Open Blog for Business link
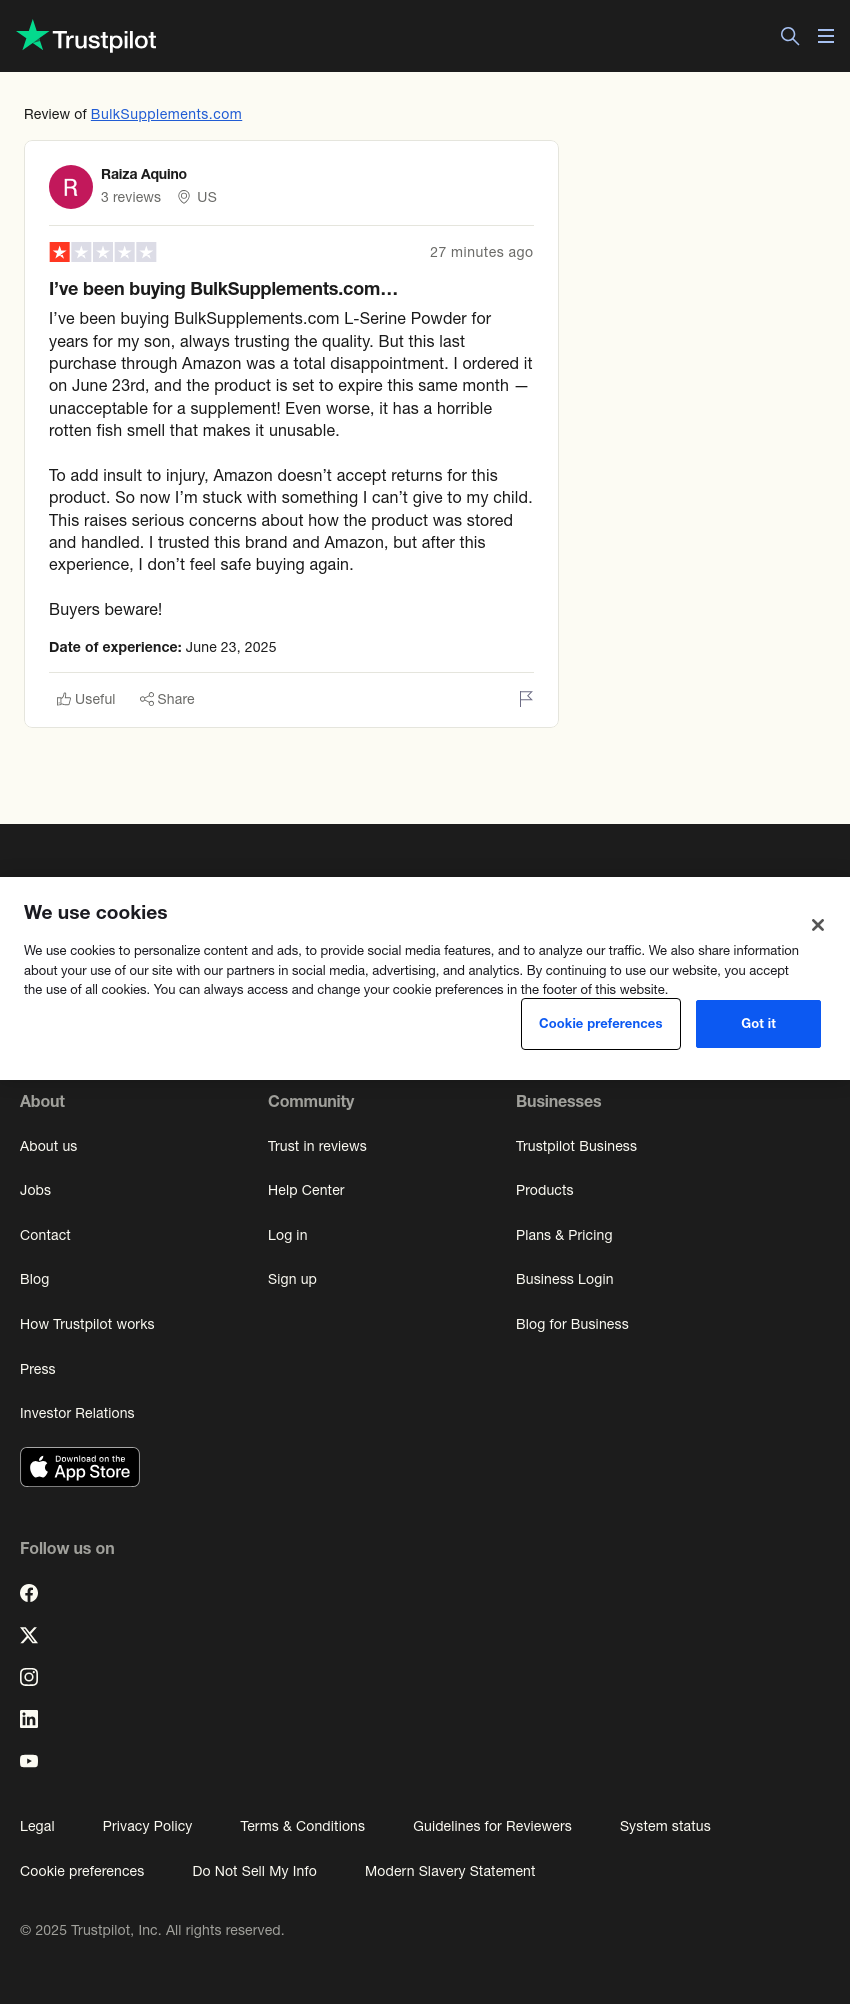The height and width of the screenshot is (2004, 850). (x=572, y=1324)
